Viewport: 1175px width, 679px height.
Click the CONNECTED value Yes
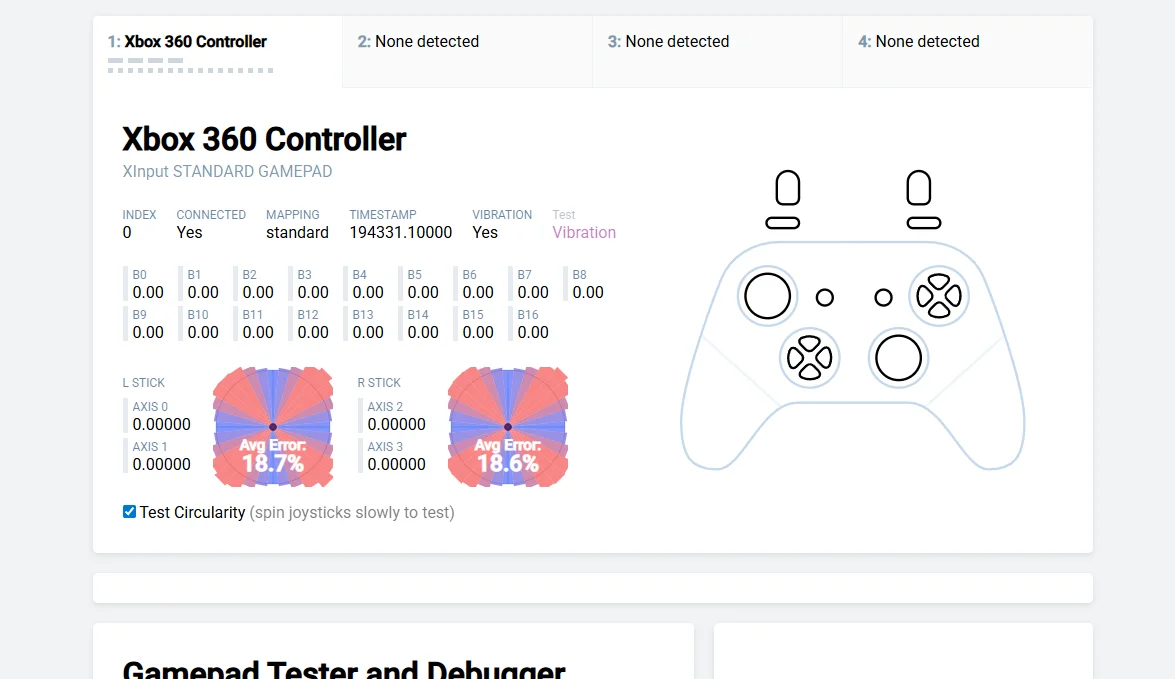click(190, 232)
